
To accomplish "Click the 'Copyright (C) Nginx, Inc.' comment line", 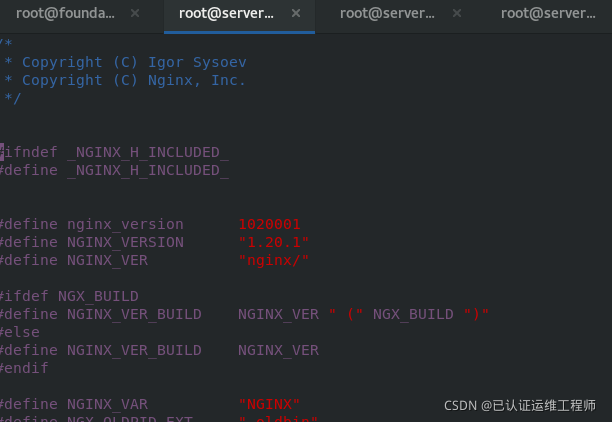I will coord(134,80).
